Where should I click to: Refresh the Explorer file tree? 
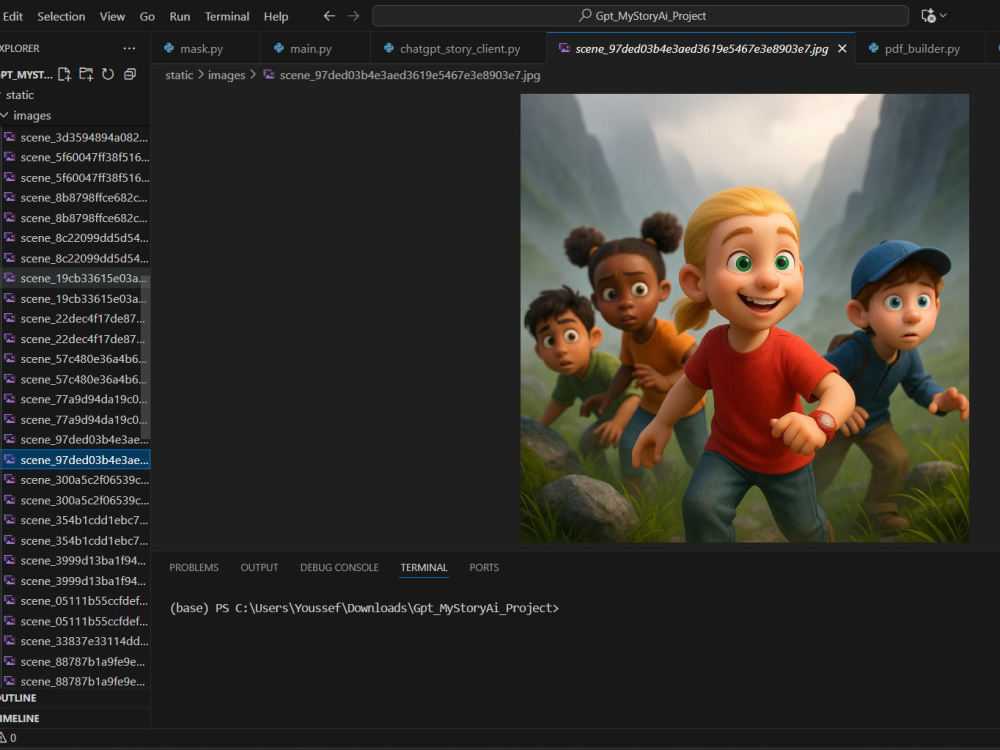108,75
